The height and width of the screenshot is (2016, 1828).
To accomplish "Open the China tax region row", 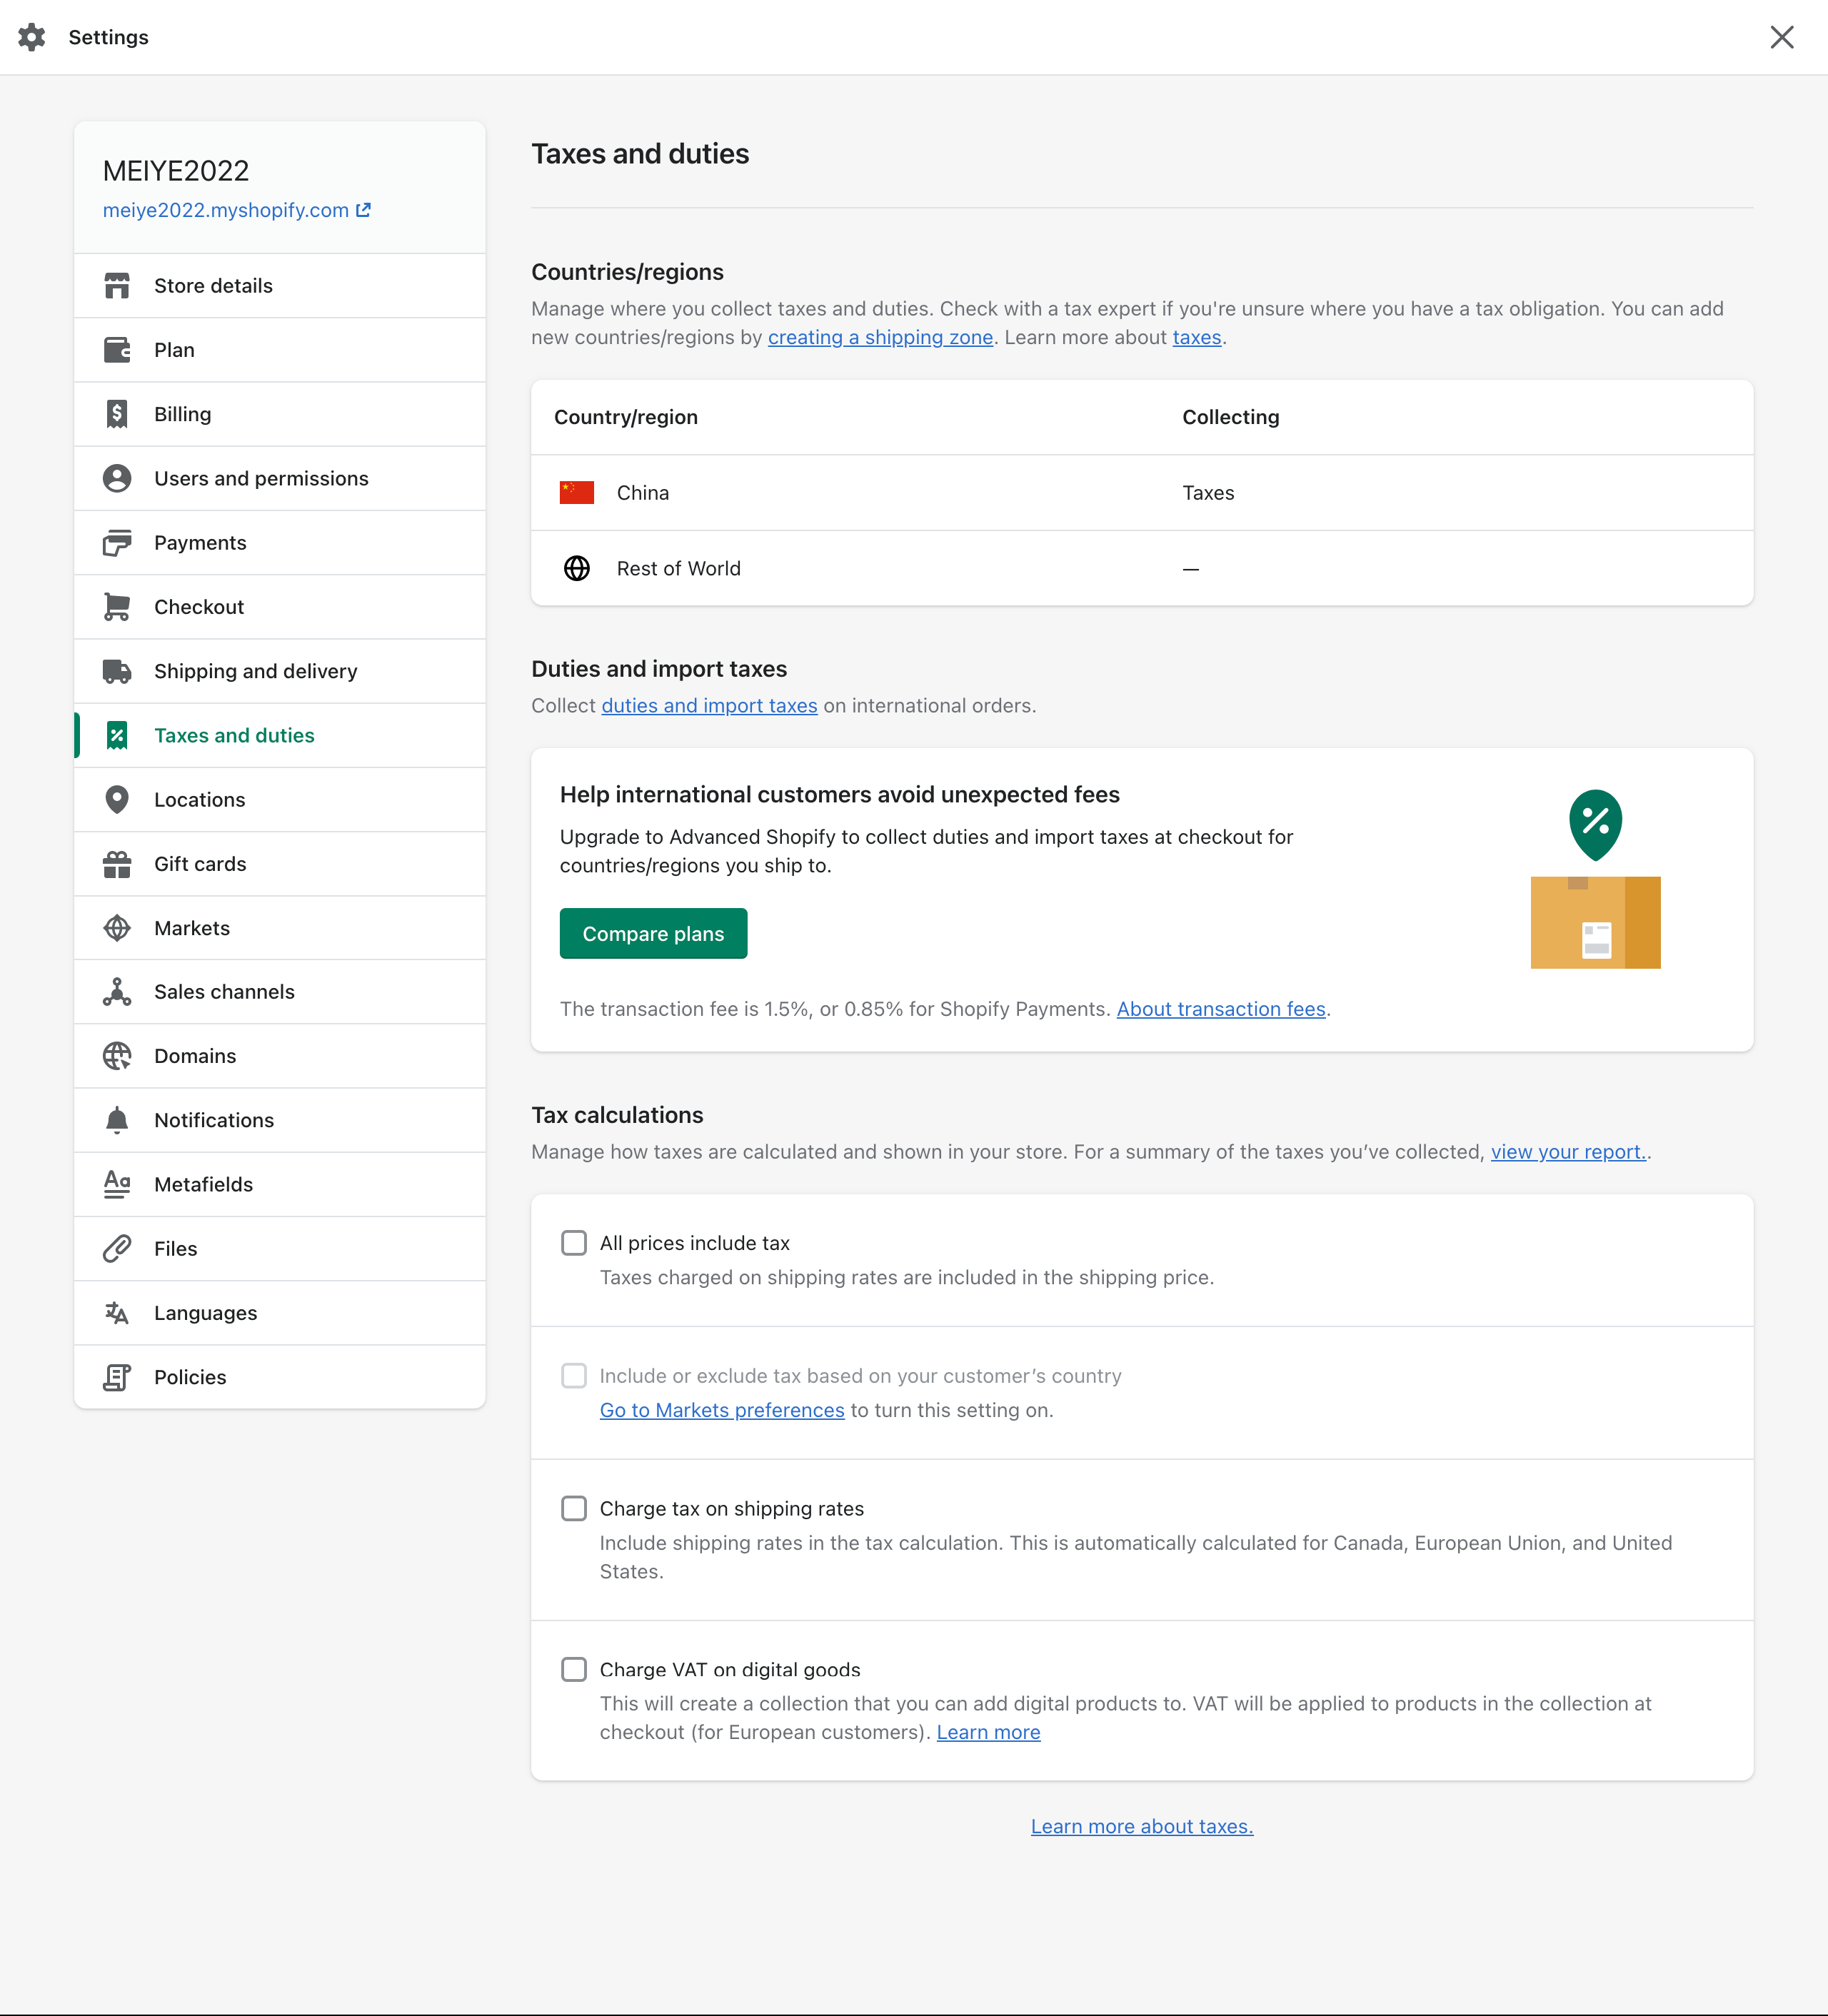I will pyautogui.click(x=1141, y=493).
